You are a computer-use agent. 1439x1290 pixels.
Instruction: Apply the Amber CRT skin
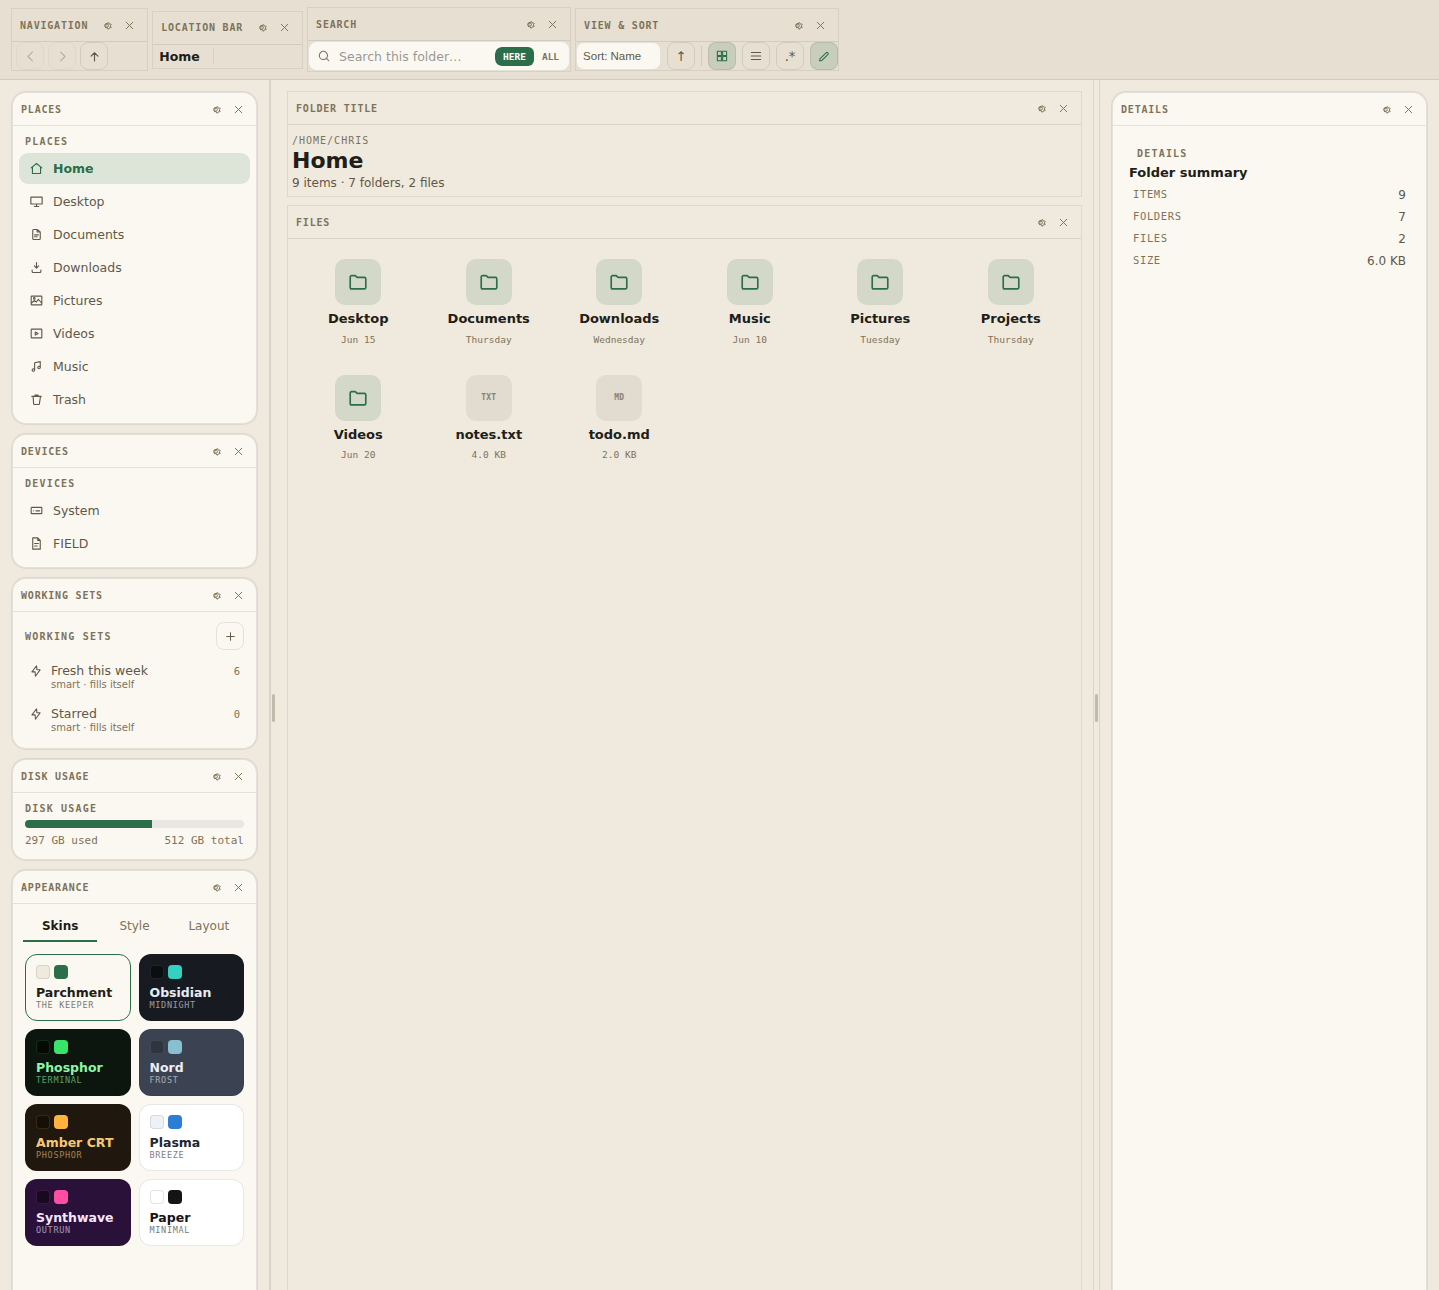click(x=78, y=1137)
